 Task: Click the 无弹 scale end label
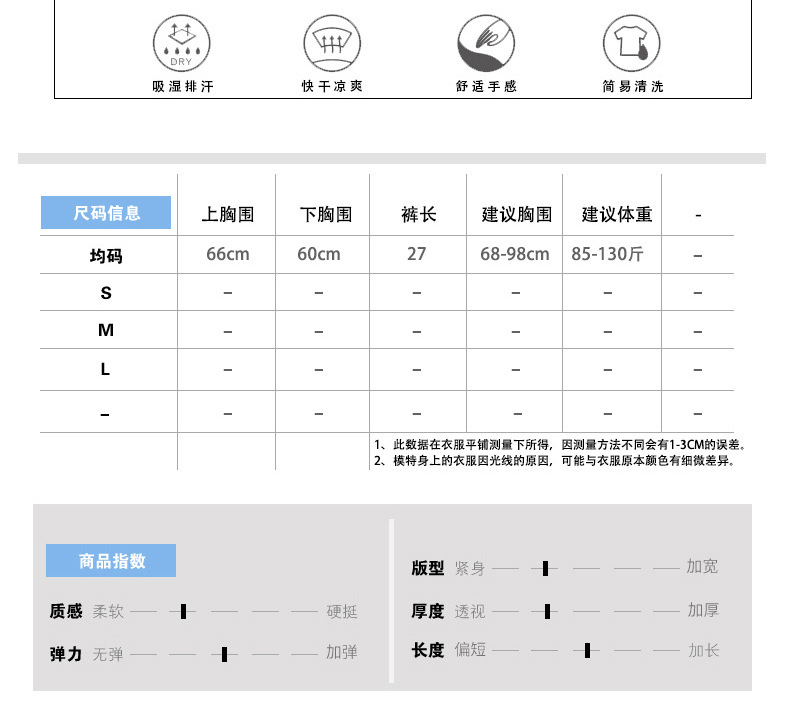pyautogui.click(x=108, y=654)
